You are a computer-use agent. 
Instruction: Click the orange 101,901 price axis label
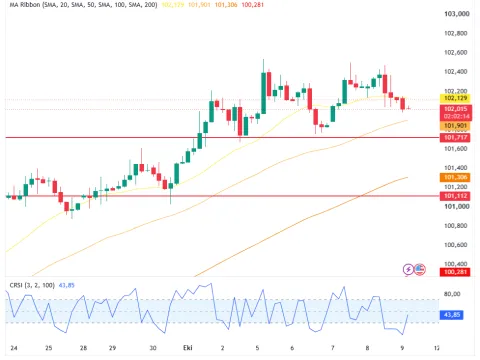pyautogui.click(x=455, y=126)
